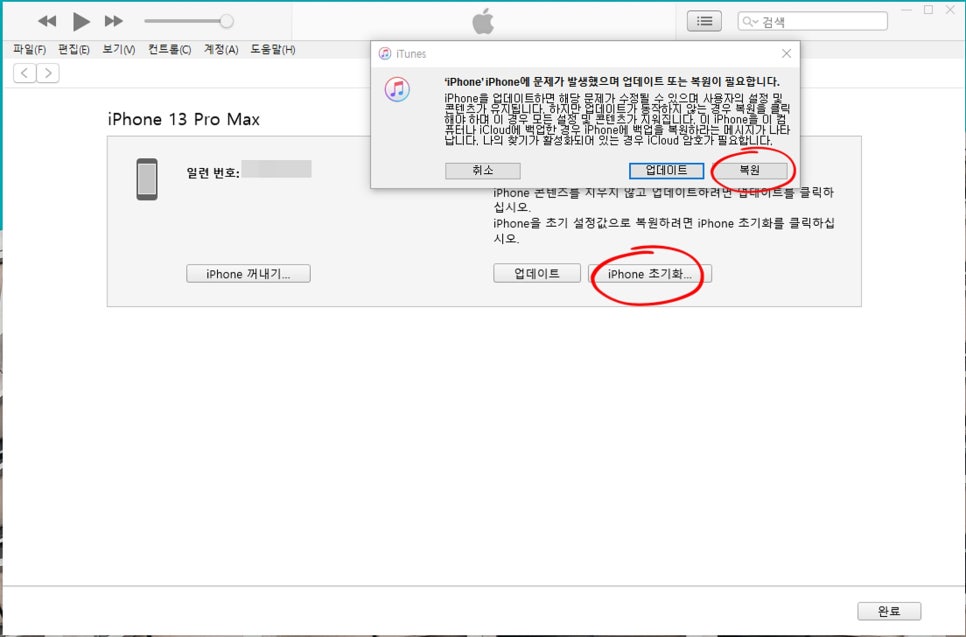Click the Apple logo in the header
This screenshot has width=966, height=637.
pyautogui.click(x=483, y=22)
